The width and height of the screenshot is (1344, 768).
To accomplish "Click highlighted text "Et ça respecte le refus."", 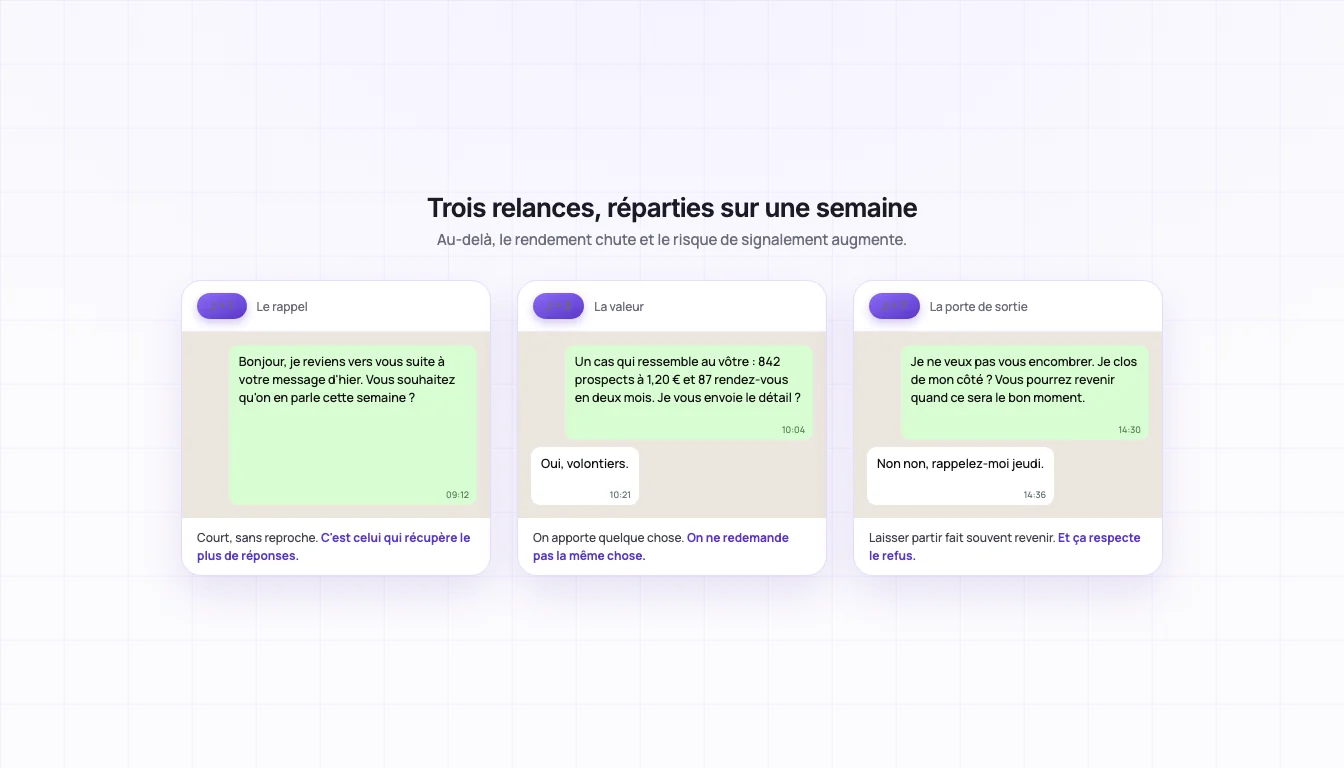I will [x=1005, y=547].
